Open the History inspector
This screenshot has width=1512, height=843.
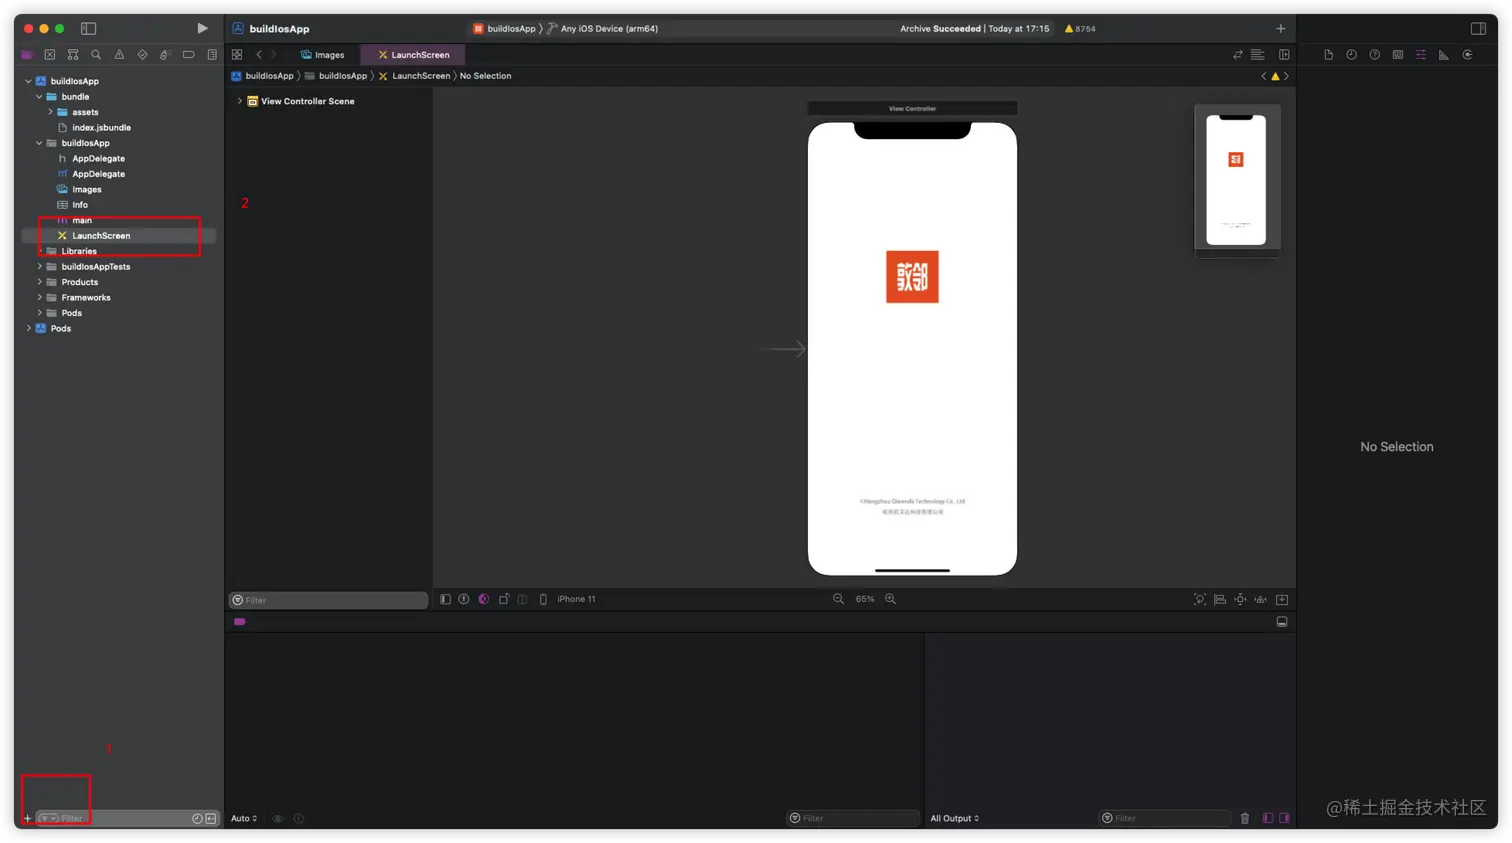[x=1351, y=55]
